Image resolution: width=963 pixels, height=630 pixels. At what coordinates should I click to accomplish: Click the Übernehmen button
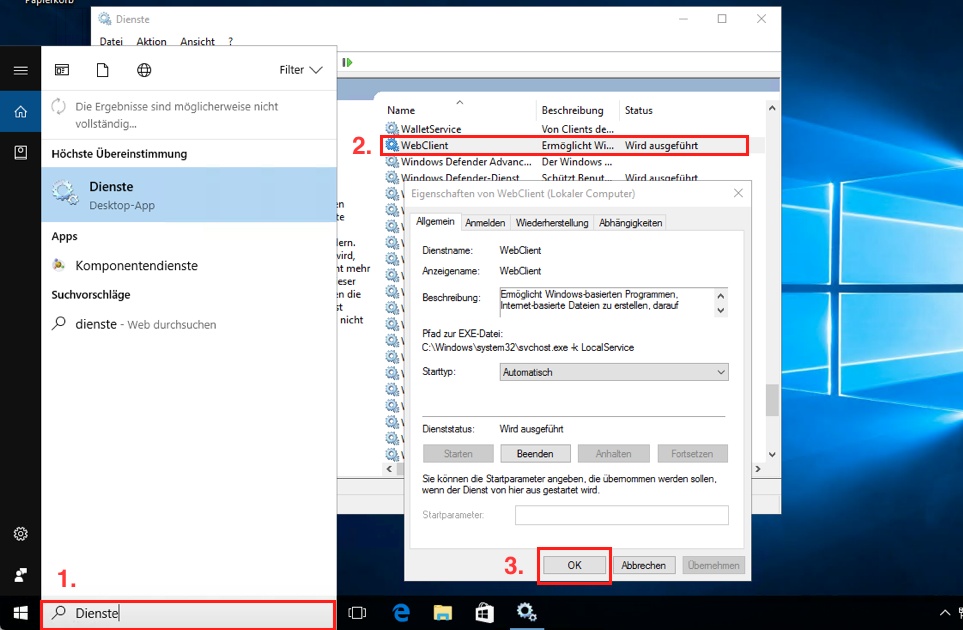[x=713, y=565]
